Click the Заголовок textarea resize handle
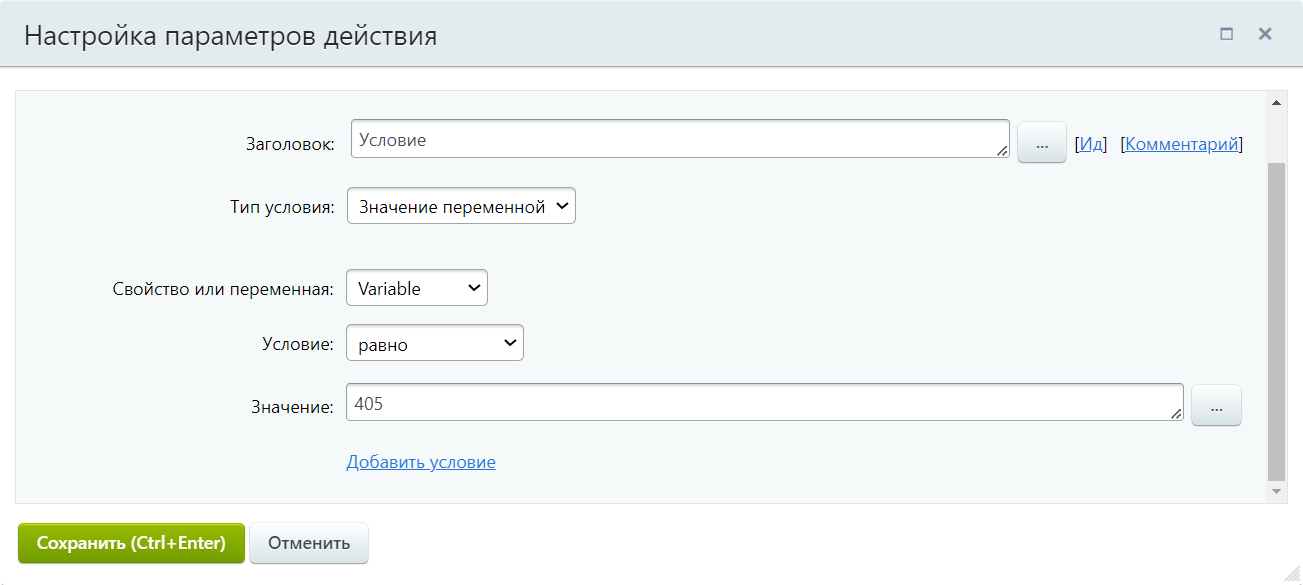Image resolution: width=1303 pixels, height=585 pixels. (1002, 150)
